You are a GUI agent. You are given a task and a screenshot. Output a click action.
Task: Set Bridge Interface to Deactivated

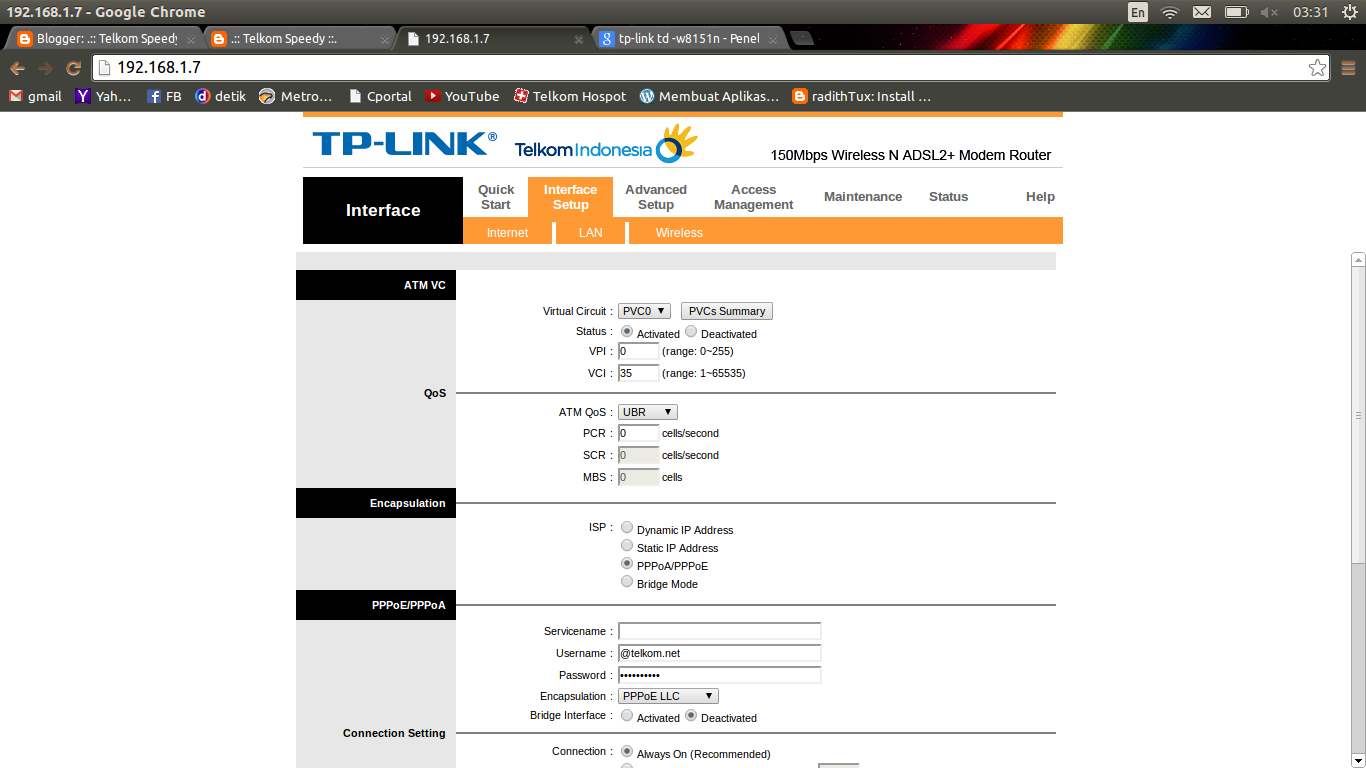pyautogui.click(x=691, y=716)
